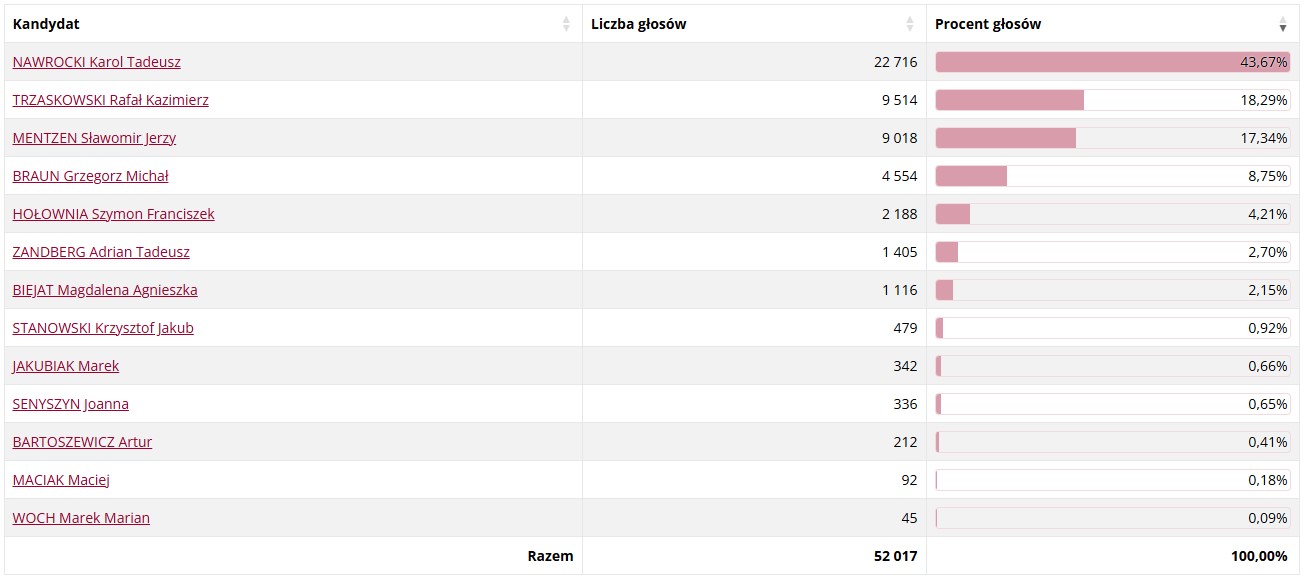Open NAWROCKI Karol Tadeusz candidate link
Screen dimensions: 1305x582
97,62
